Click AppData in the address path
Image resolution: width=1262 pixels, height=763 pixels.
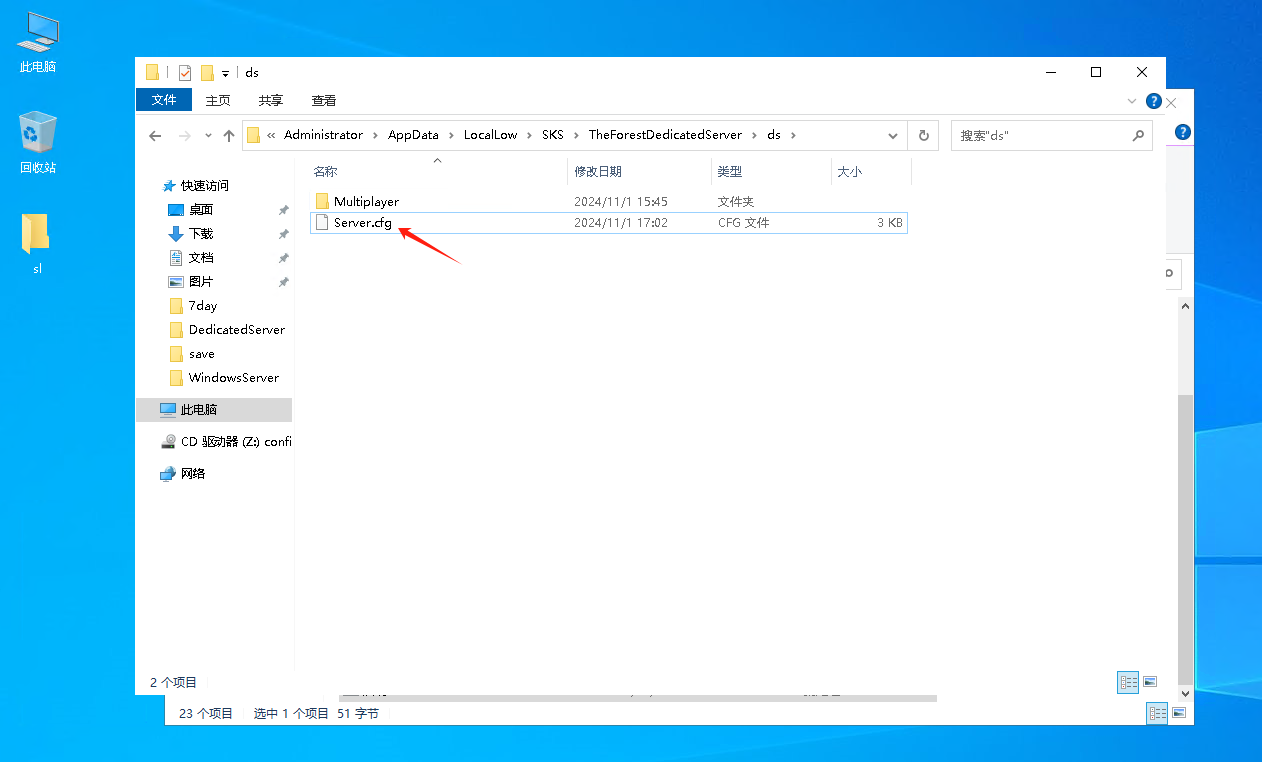click(x=413, y=135)
